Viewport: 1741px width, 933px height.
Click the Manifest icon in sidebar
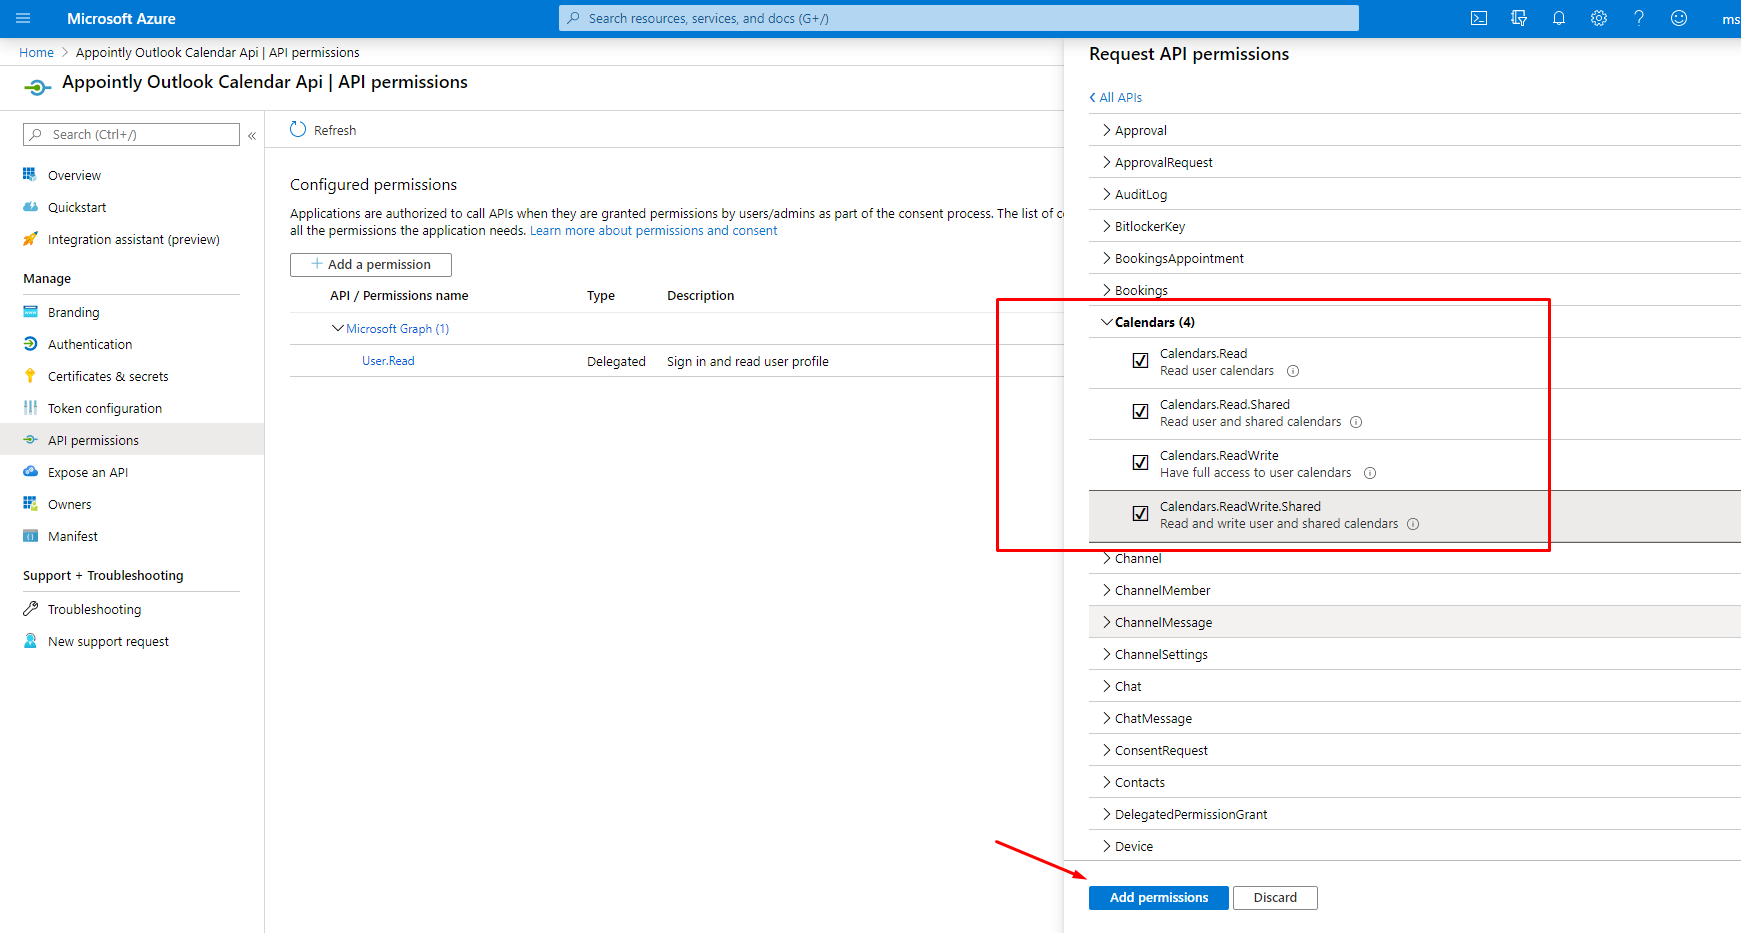click(30, 535)
